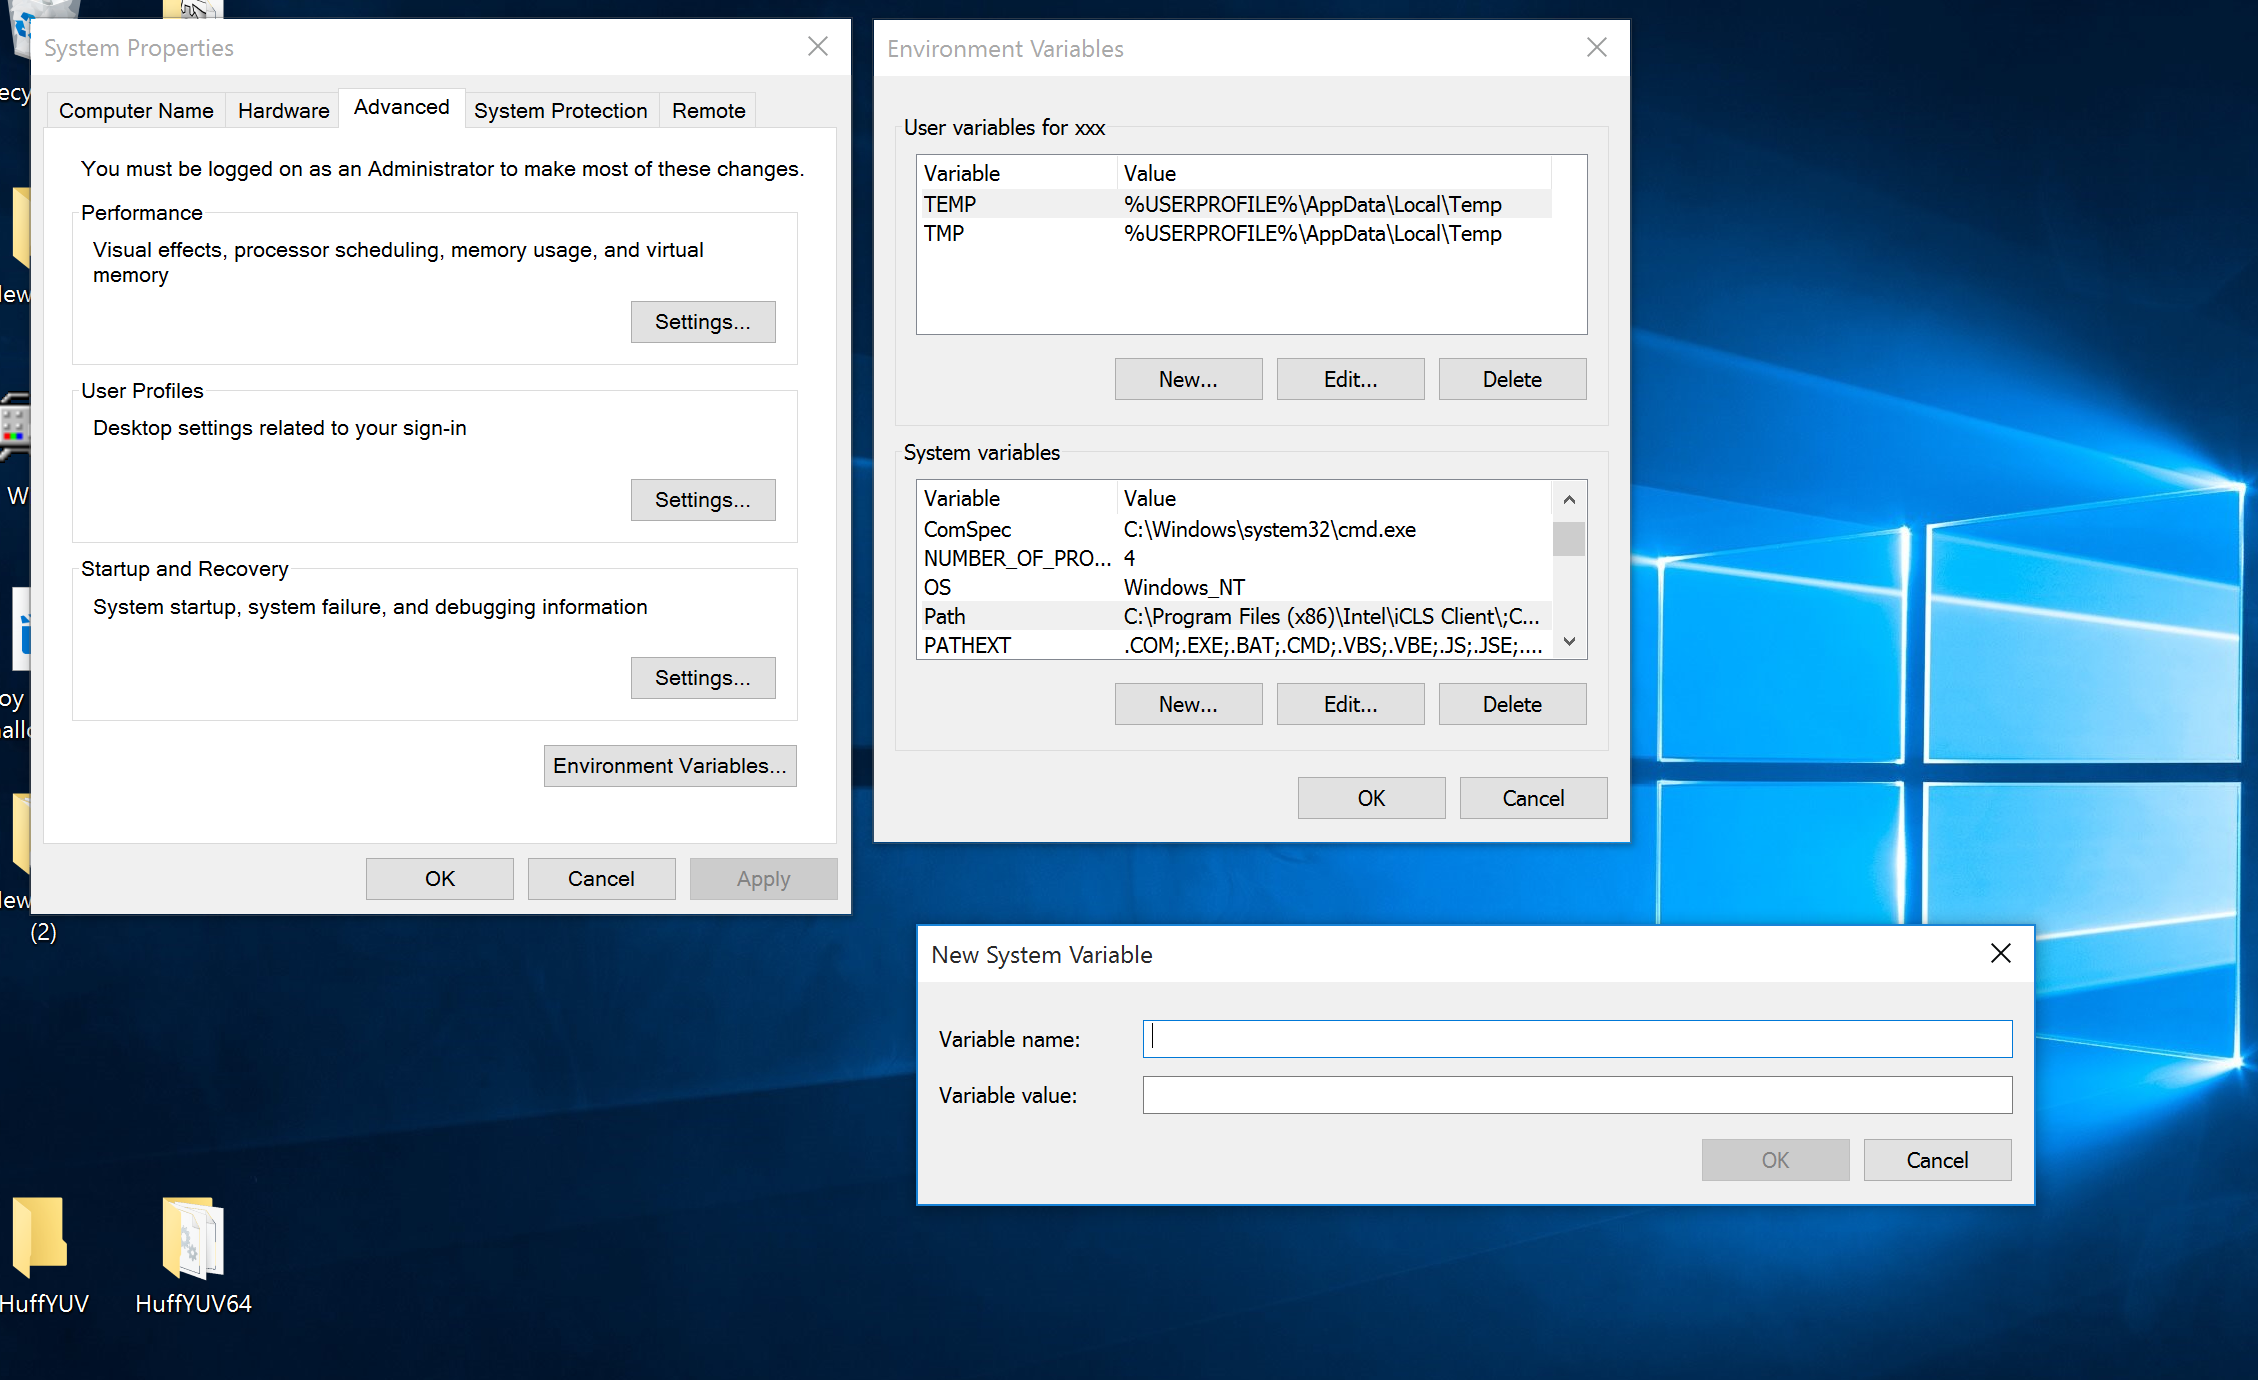The height and width of the screenshot is (1380, 2258).
Task: Select TMP user variable row
Action: click(x=1234, y=233)
